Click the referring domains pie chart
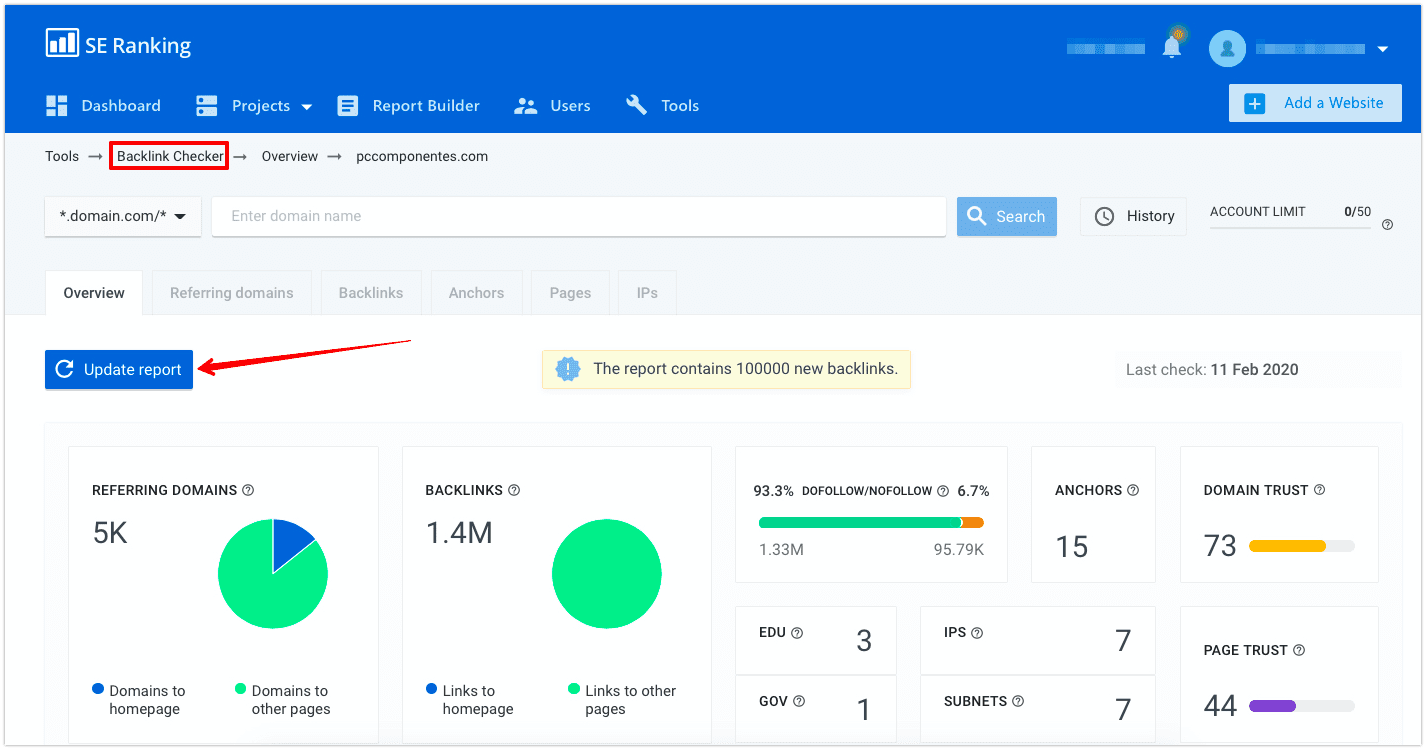 273,574
